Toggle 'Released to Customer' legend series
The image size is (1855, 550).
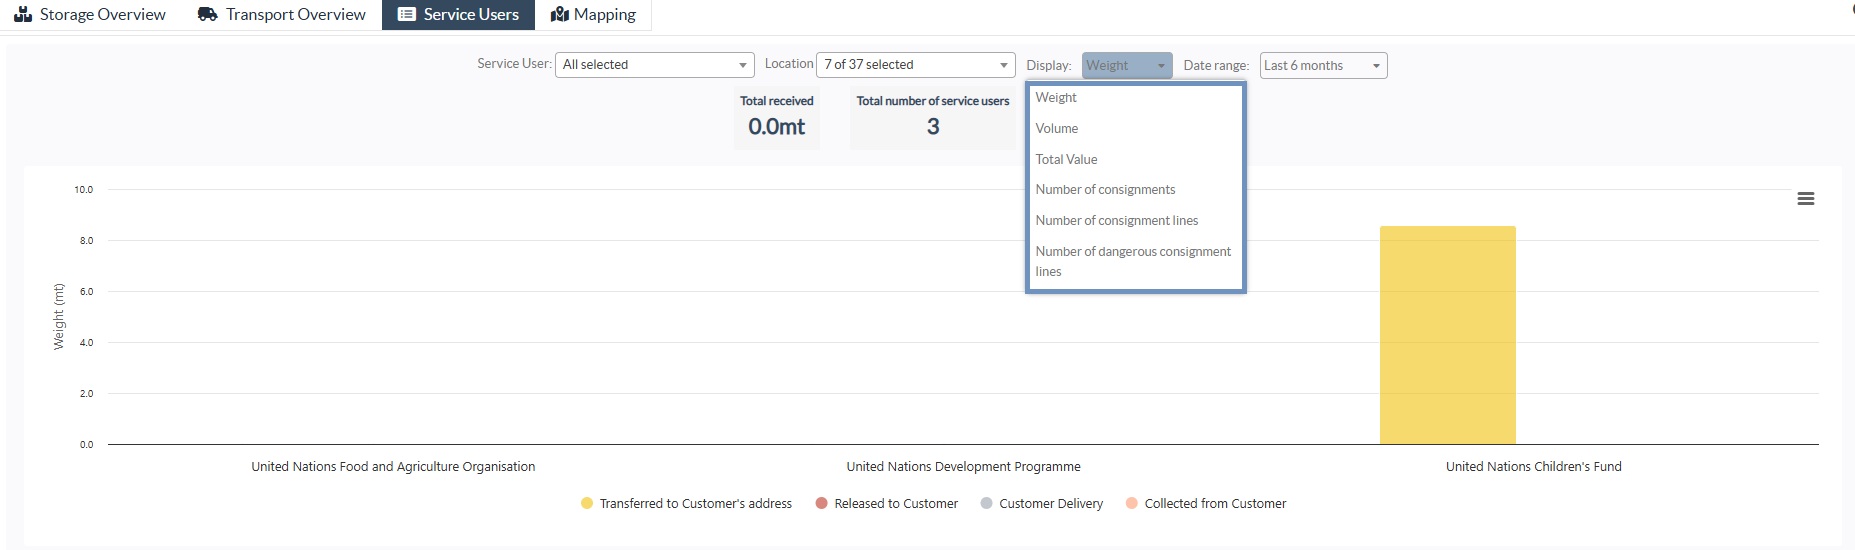click(887, 504)
